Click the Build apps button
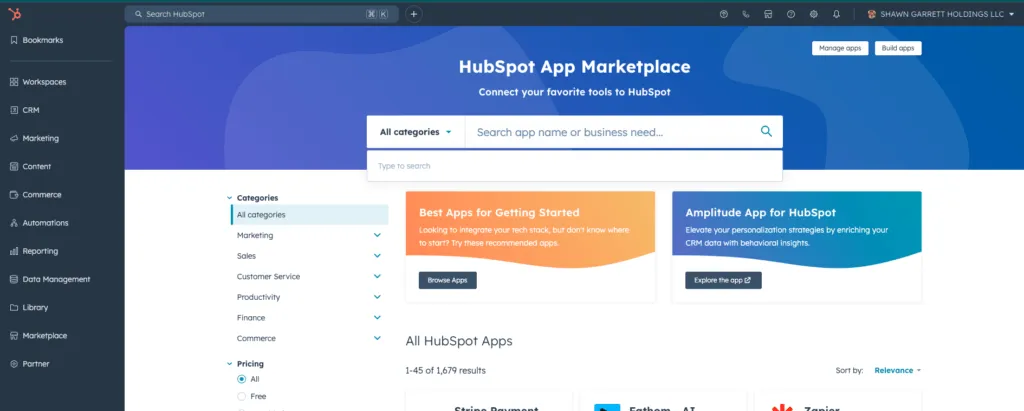This screenshot has height=411, width=1024. [897, 48]
